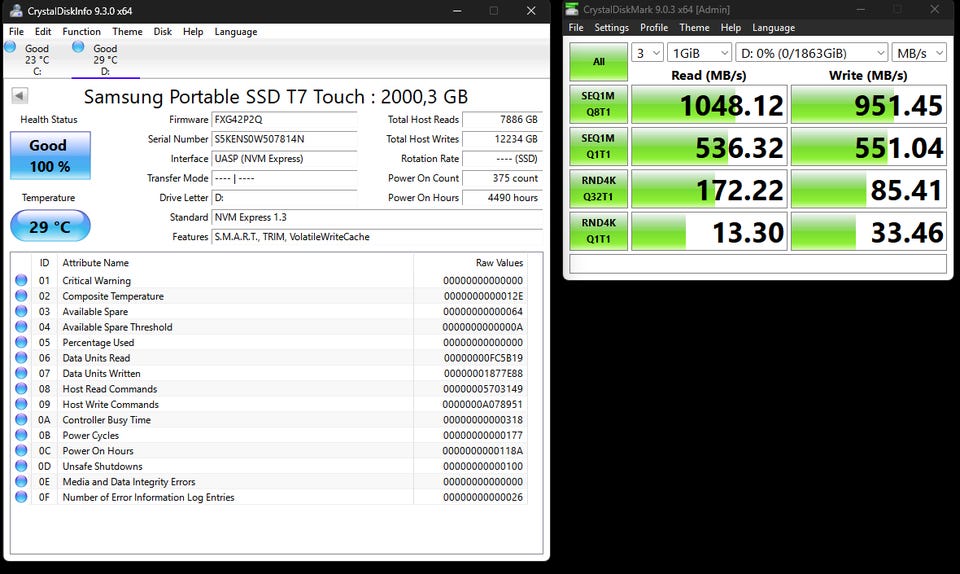960x574 pixels.
Task: Click the CrystalDiskInfo title bar app icon
Action: point(16,10)
